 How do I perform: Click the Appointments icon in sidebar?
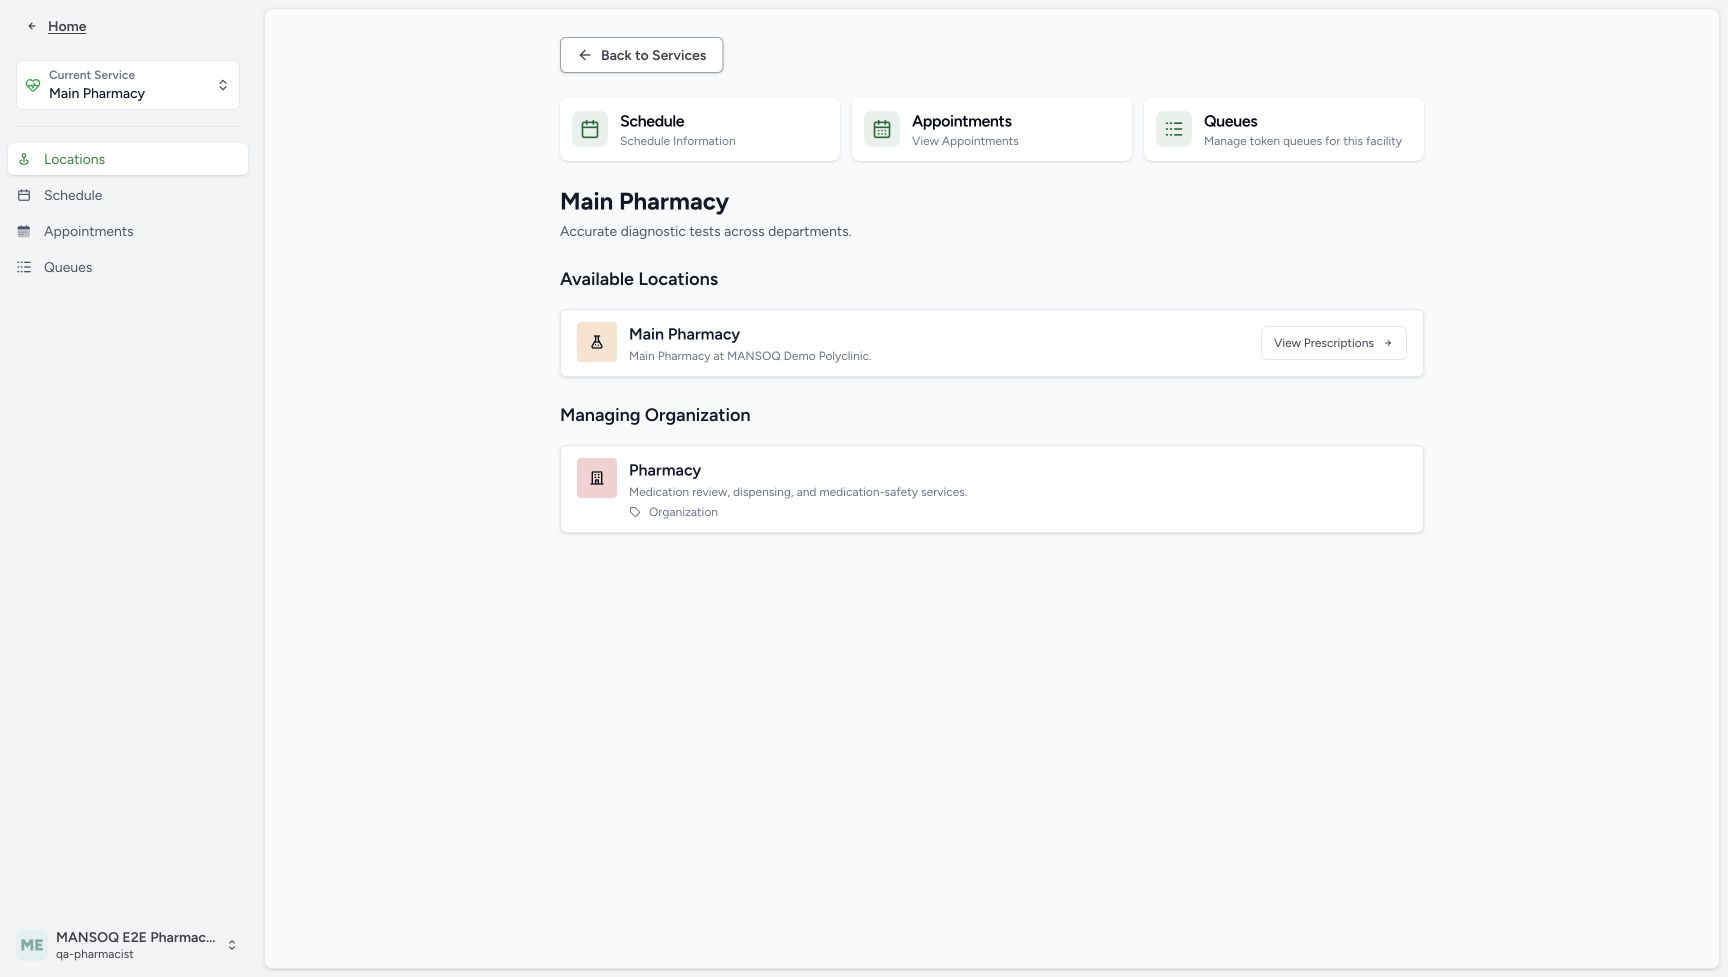click(24, 231)
